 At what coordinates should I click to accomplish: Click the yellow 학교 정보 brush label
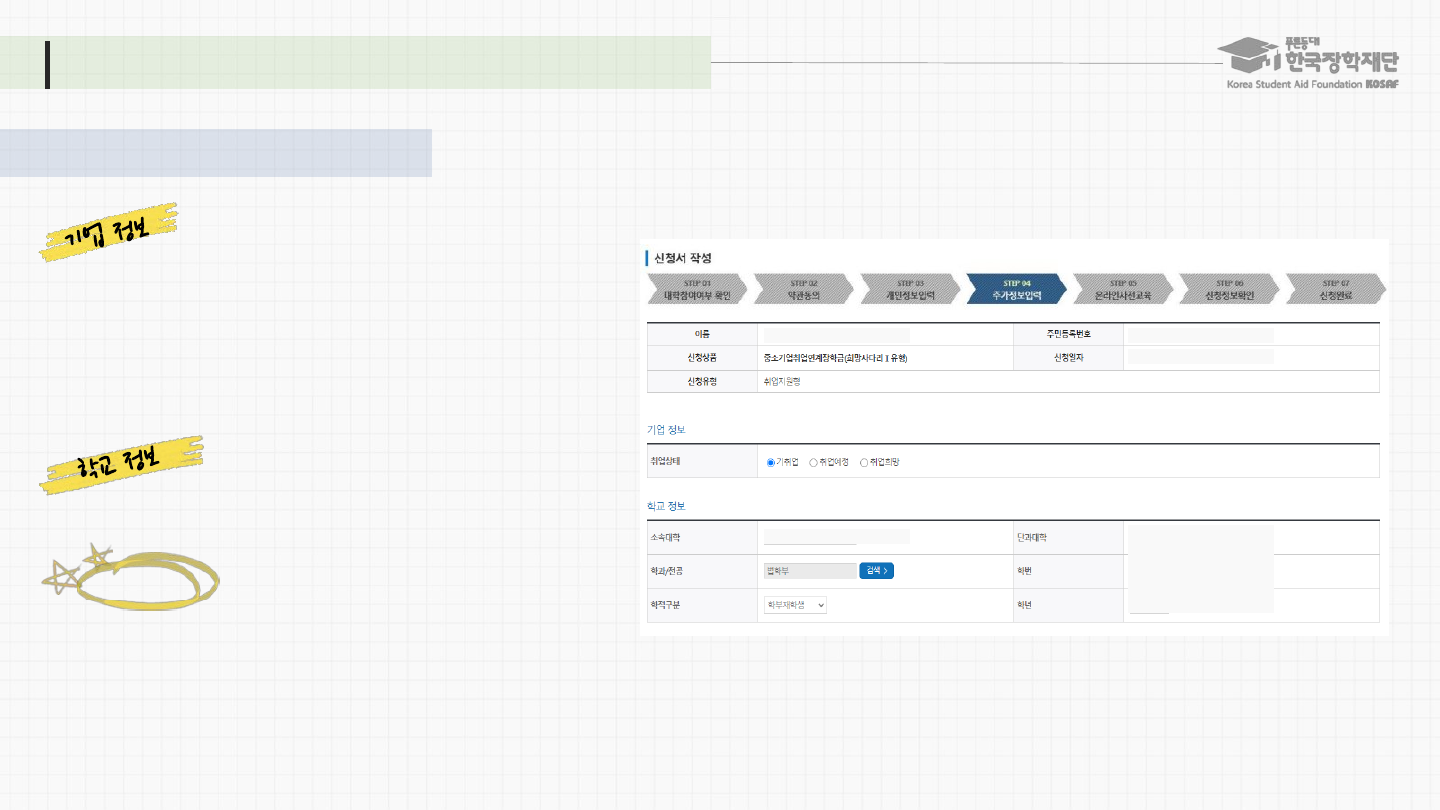point(120,464)
